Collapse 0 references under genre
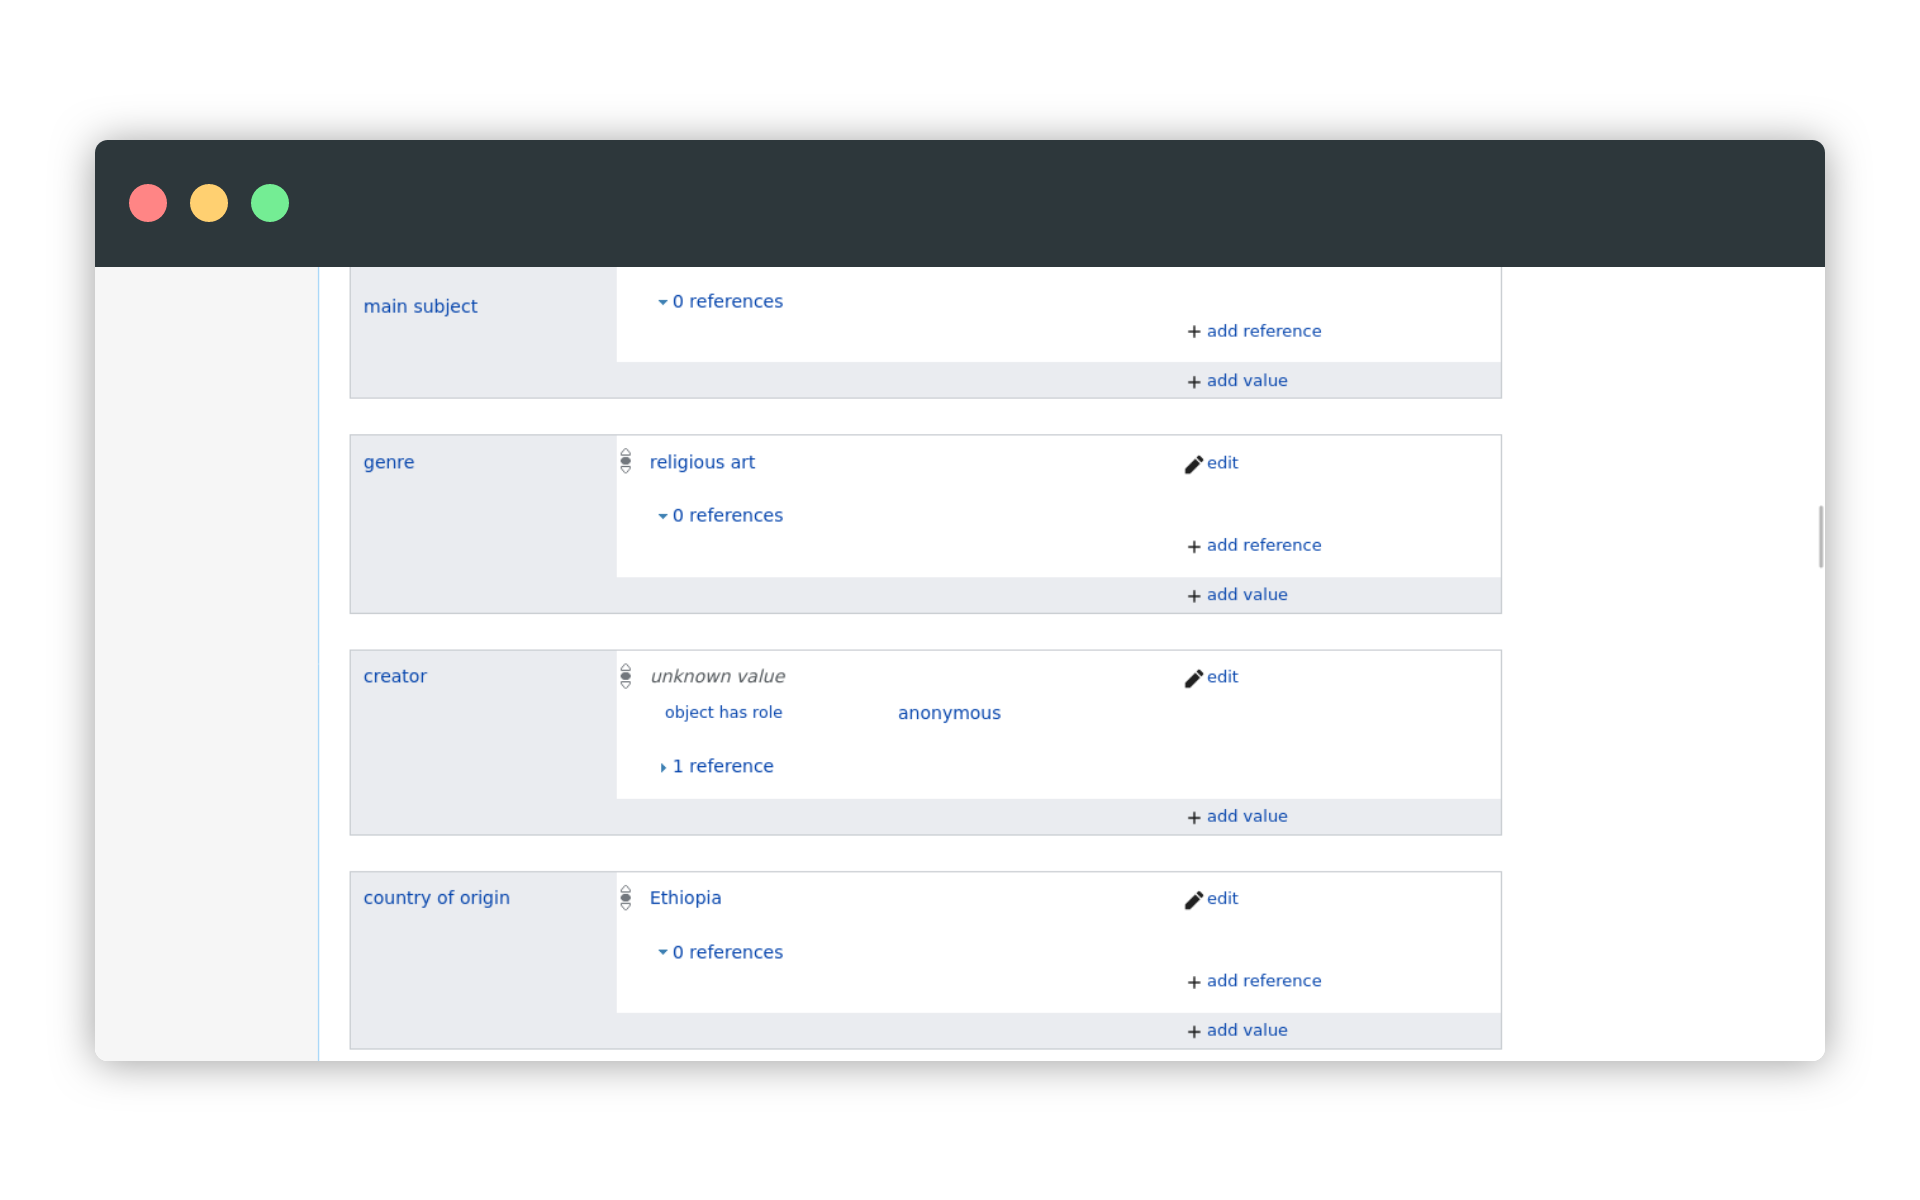The width and height of the screenshot is (1920, 1200). coord(720,515)
